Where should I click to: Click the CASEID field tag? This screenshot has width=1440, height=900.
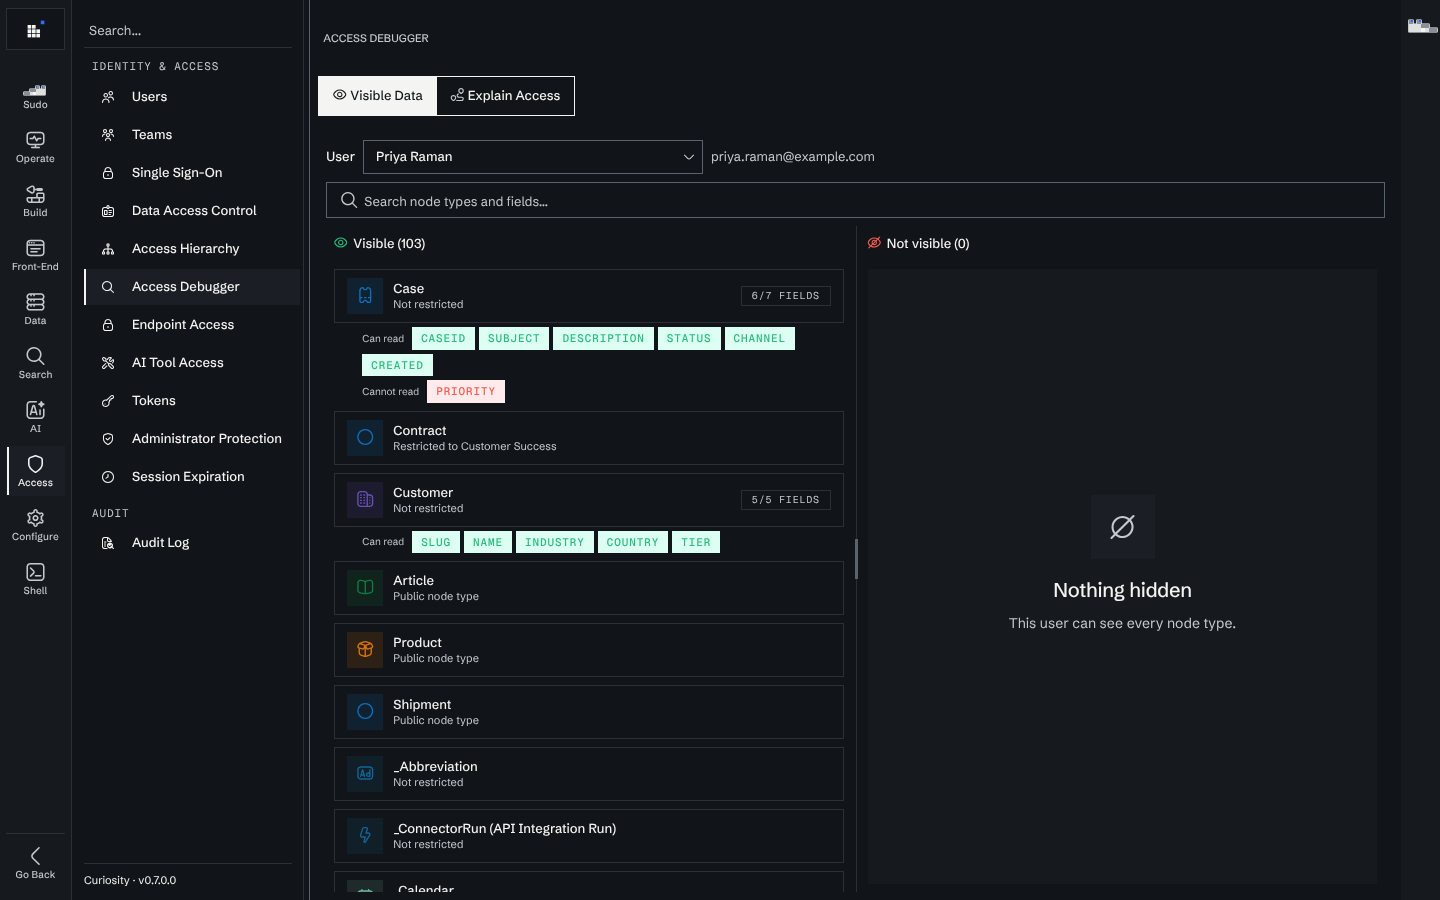point(443,339)
